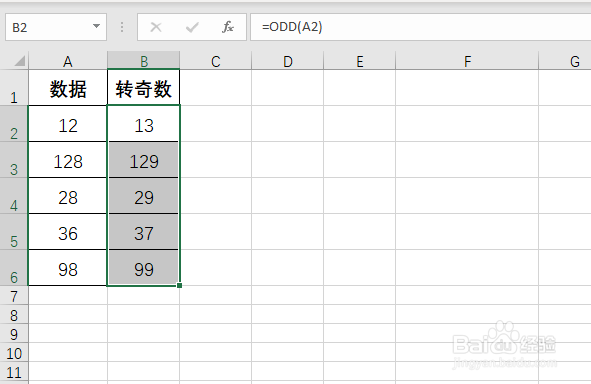Click the formula bar resize dots handle
591x384 pixels.
tap(122, 27)
